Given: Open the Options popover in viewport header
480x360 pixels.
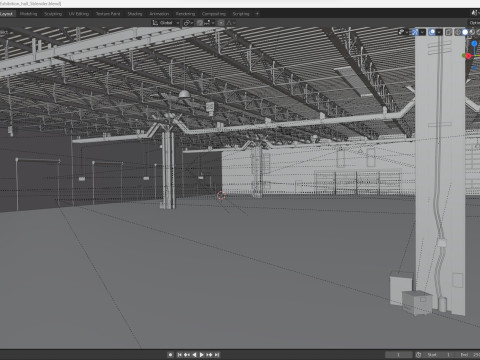Looking at the screenshot, I should coord(474,23).
